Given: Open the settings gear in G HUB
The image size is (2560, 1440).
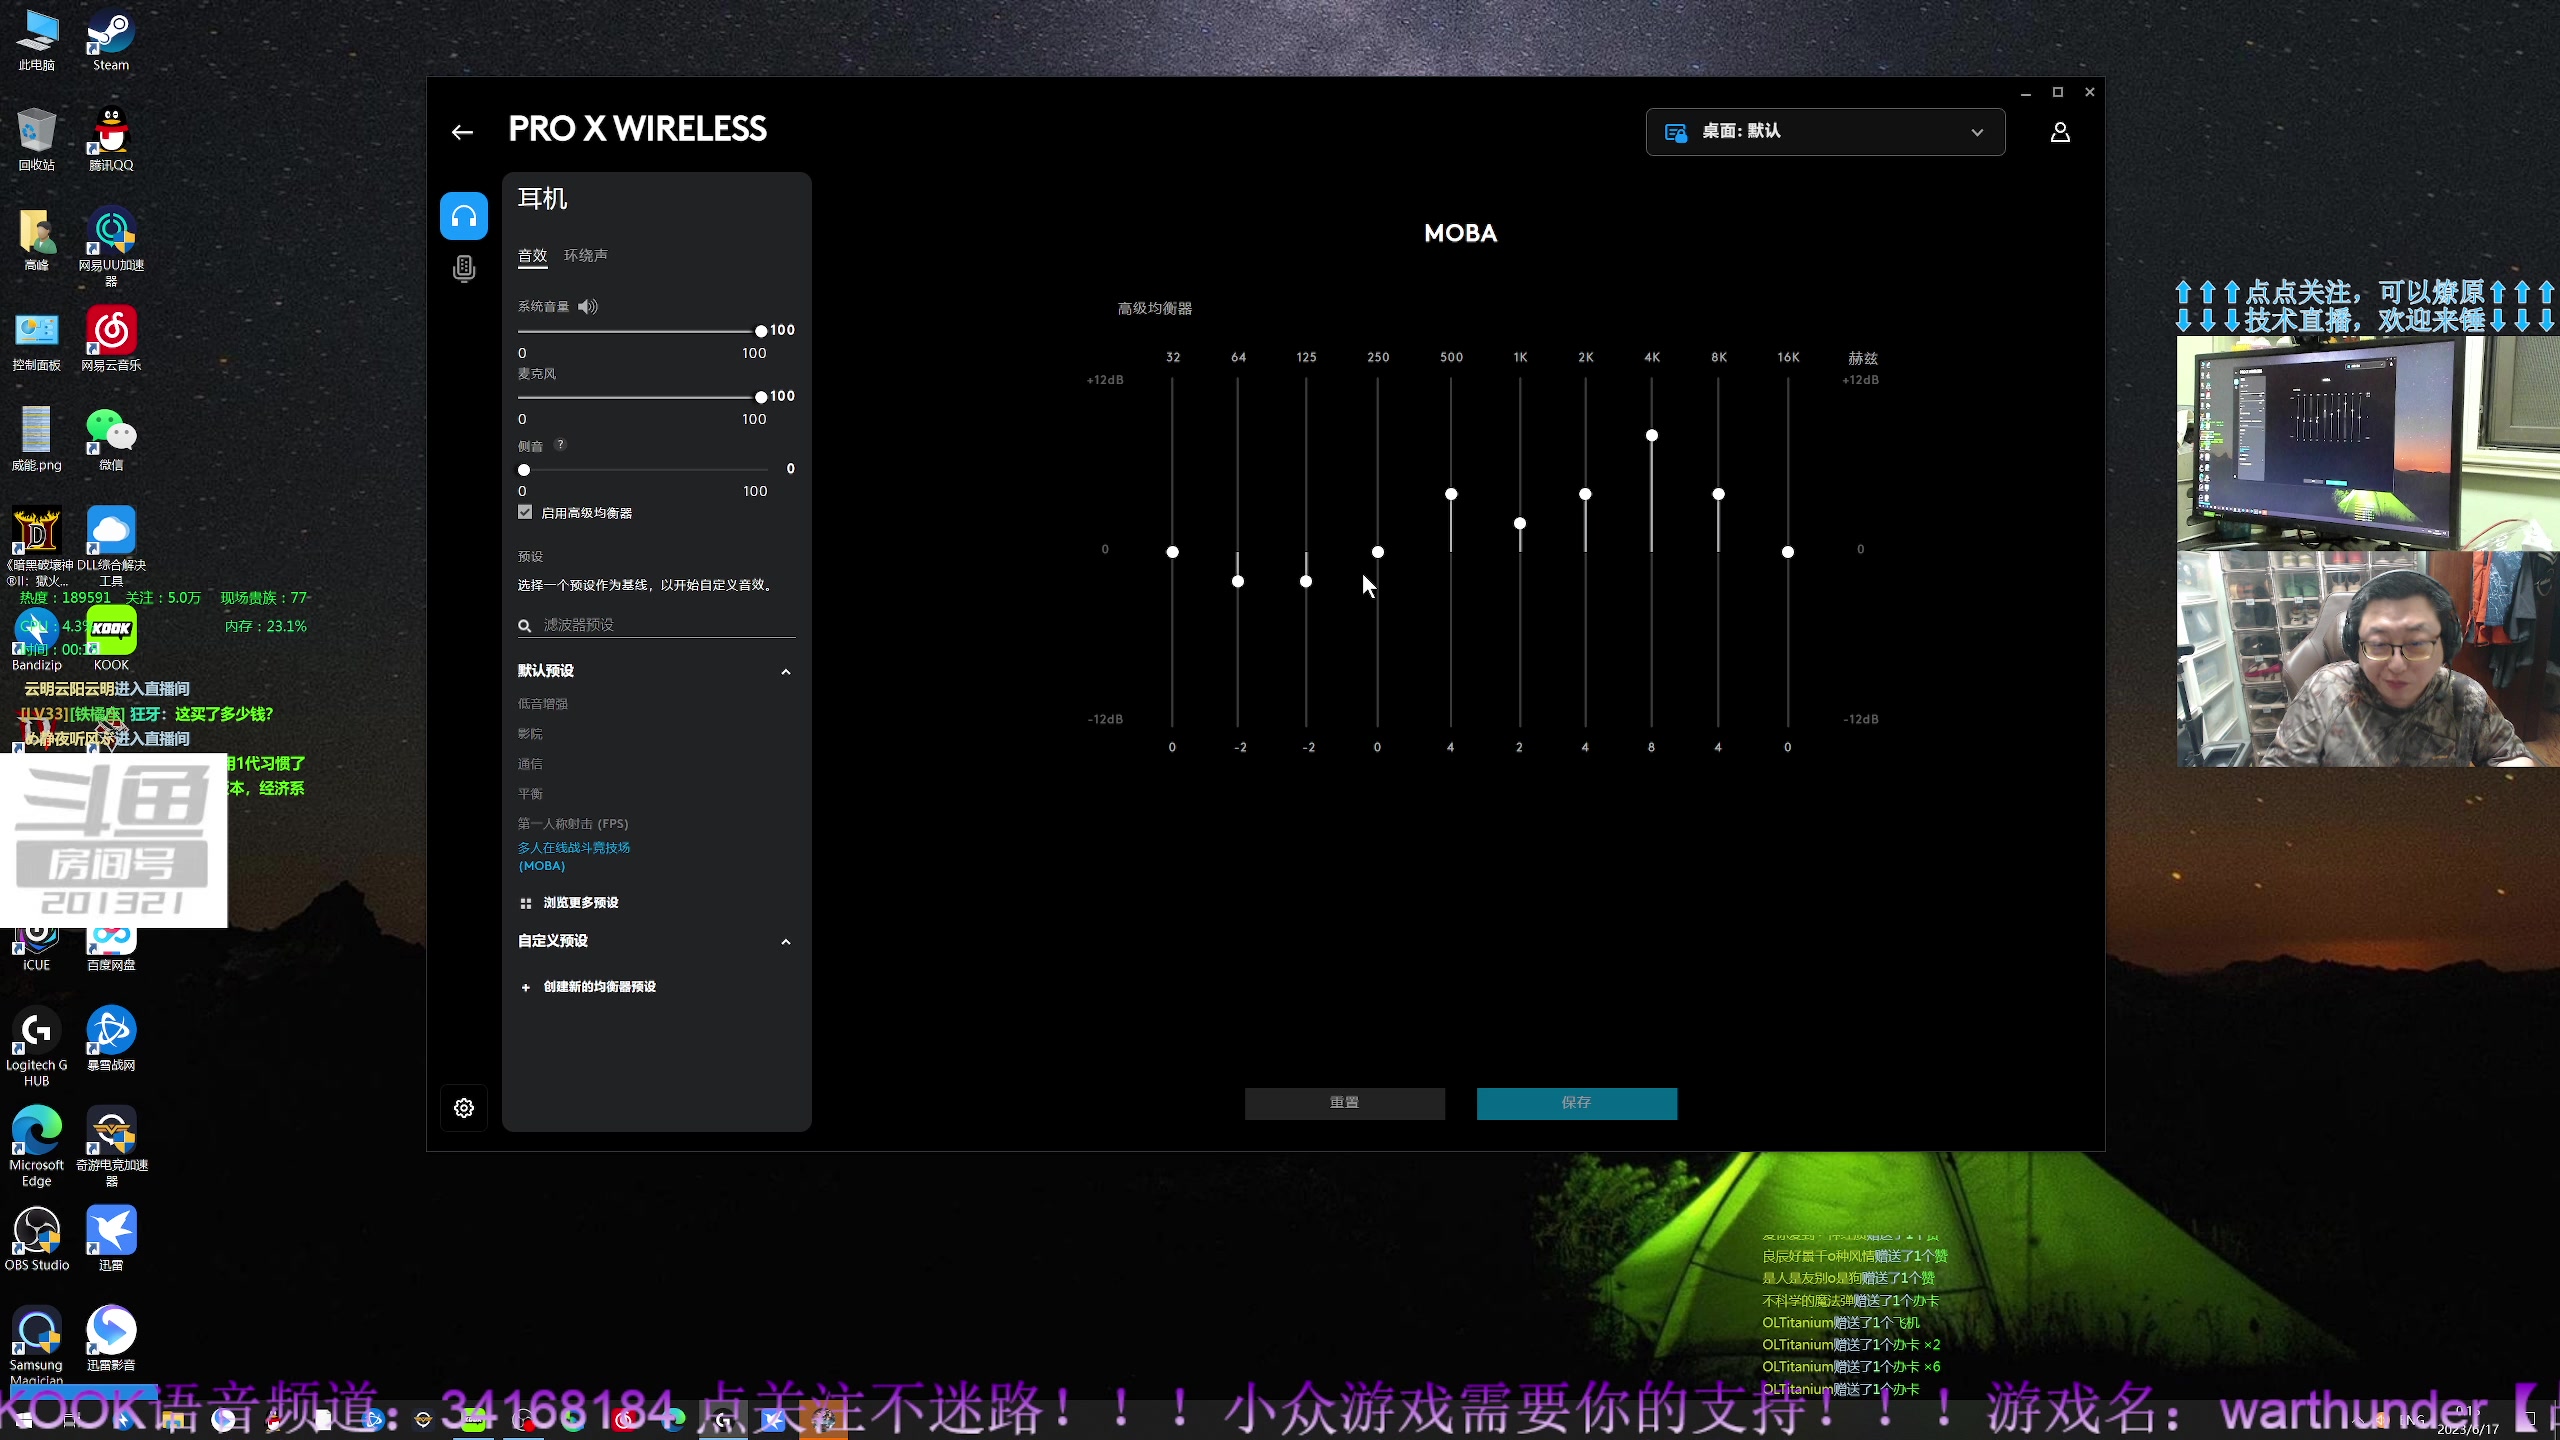Looking at the screenshot, I should [x=464, y=1108].
